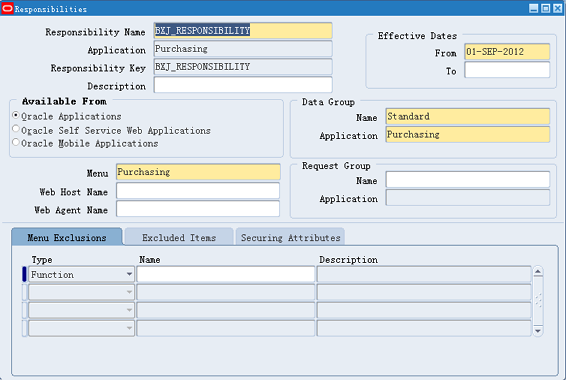Go to the Securing Attributes tab
Screen dimensions: 566x380
coord(290,237)
